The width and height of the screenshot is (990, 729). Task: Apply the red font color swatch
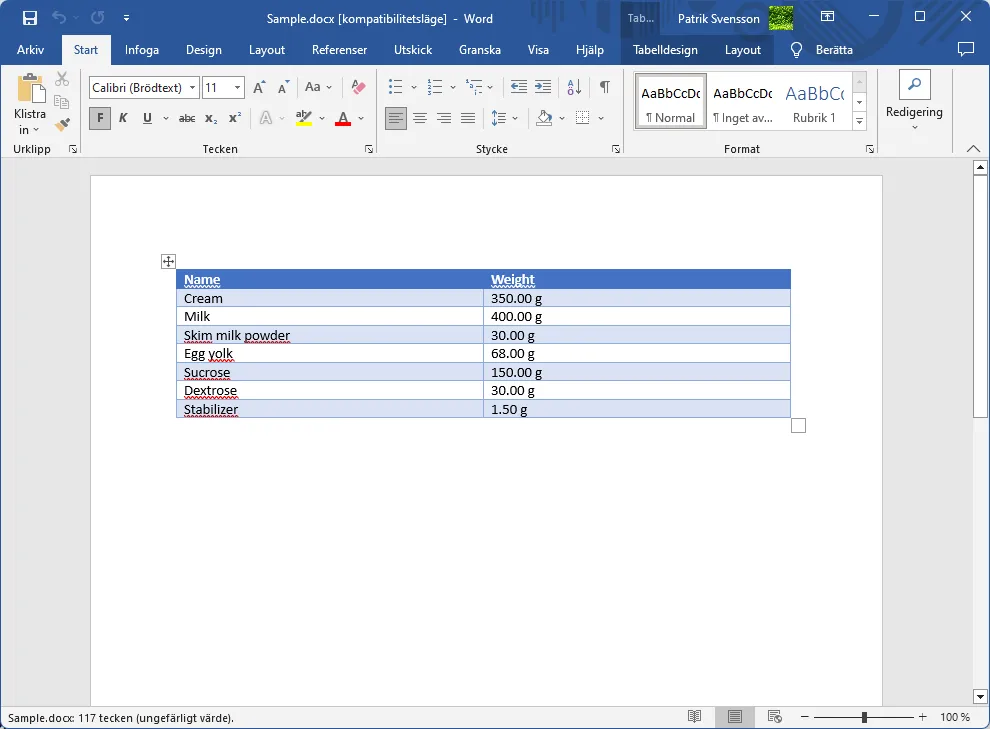click(343, 118)
